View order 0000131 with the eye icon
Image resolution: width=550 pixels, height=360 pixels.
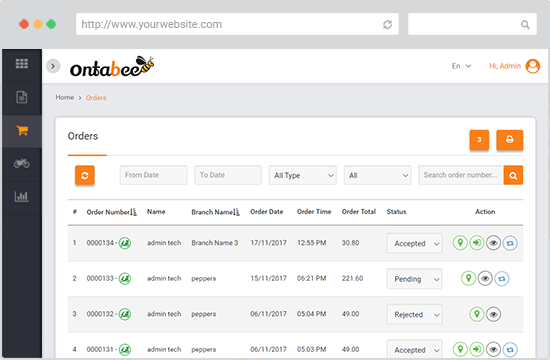coord(493,349)
